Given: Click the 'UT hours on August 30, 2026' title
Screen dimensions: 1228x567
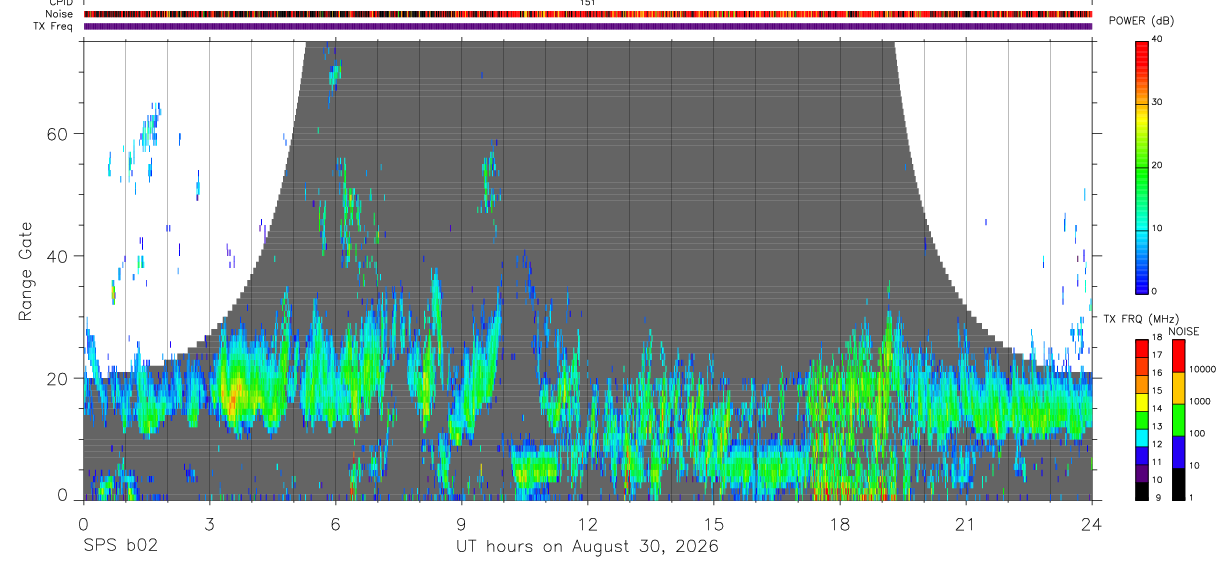Looking at the screenshot, I should click(x=587, y=546).
